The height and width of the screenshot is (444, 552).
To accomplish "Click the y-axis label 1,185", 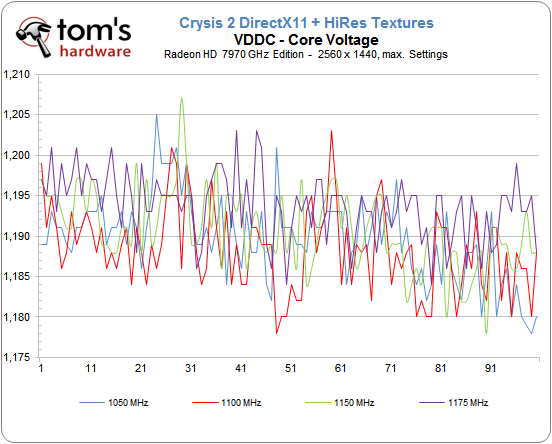I will coord(17,277).
